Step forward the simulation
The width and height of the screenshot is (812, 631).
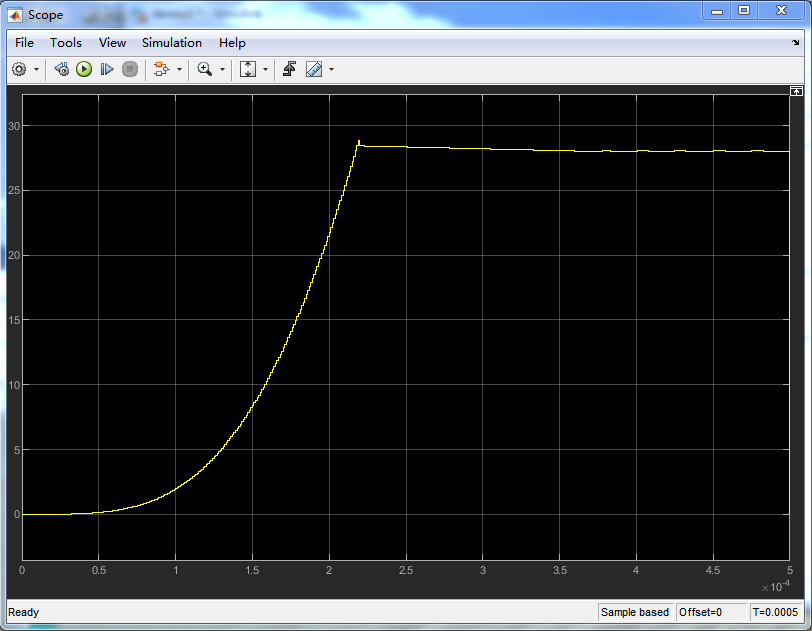107,69
